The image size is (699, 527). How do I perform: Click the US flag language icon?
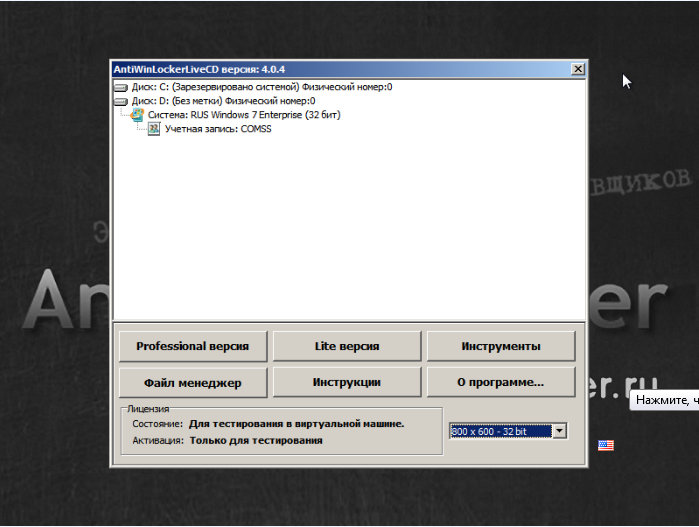(606, 445)
